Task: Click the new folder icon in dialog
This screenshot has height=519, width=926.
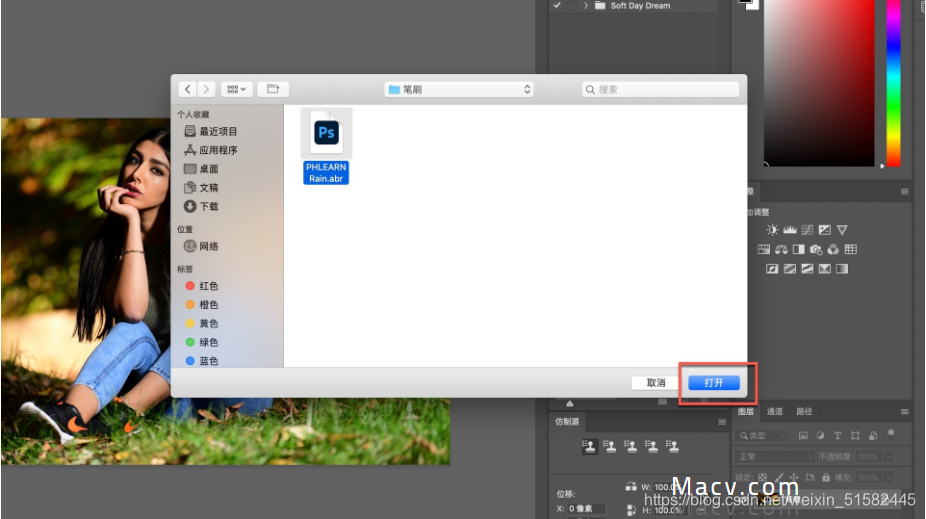Action: pyautogui.click(x=273, y=89)
